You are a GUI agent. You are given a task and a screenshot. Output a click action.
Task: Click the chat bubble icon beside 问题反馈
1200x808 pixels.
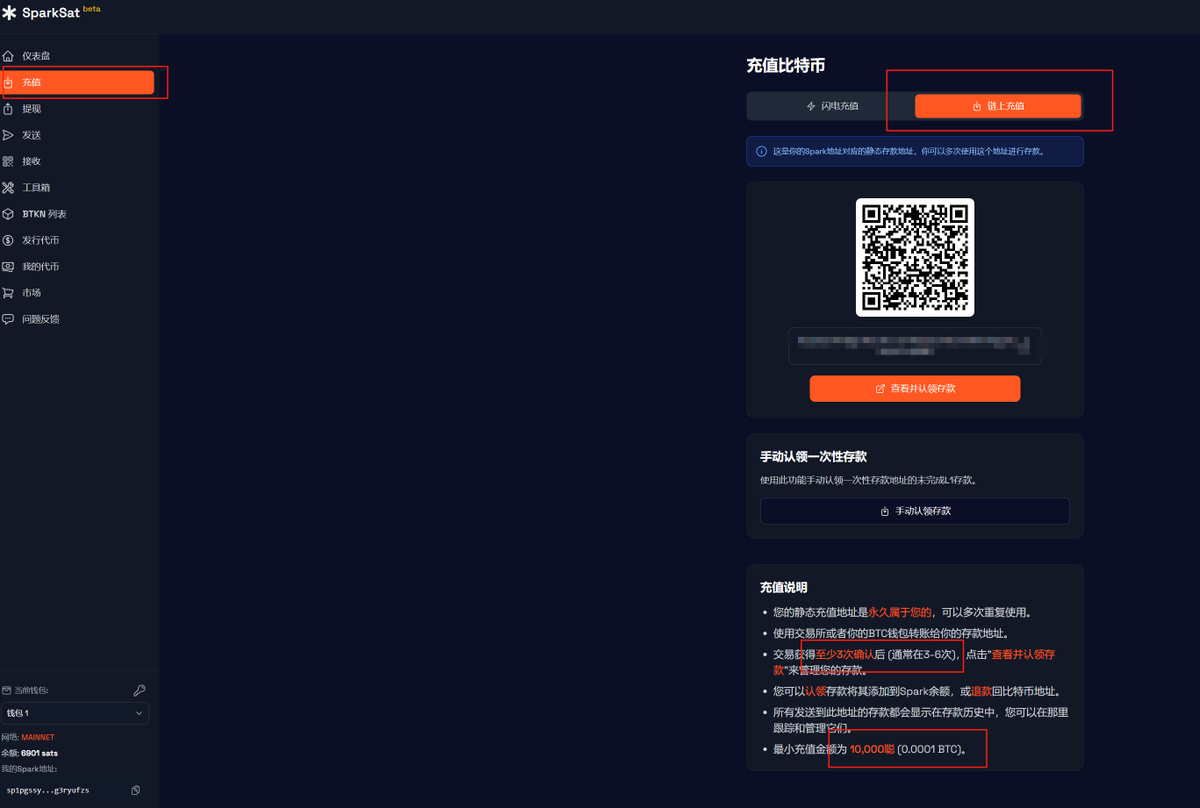[x=8, y=319]
